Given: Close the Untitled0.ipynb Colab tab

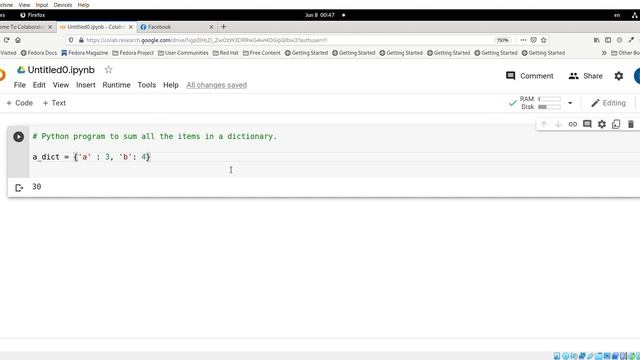Looking at the screenshot, I should click(131, 27).
